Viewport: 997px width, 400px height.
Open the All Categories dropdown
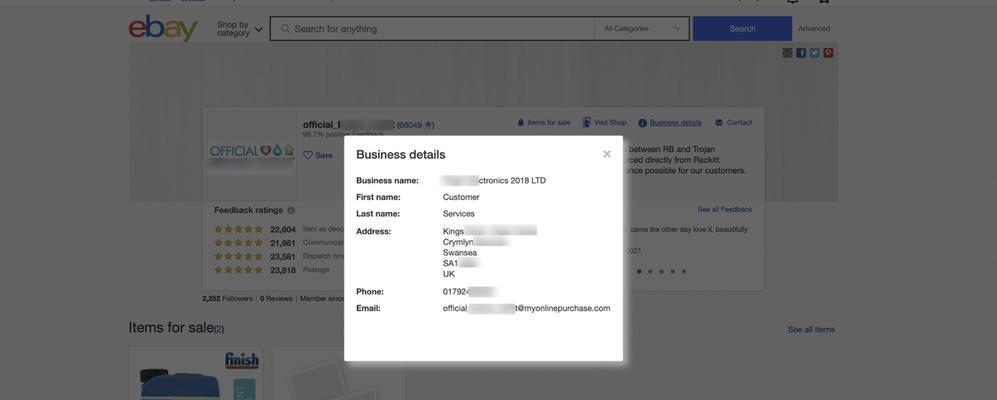click(642, 29)
